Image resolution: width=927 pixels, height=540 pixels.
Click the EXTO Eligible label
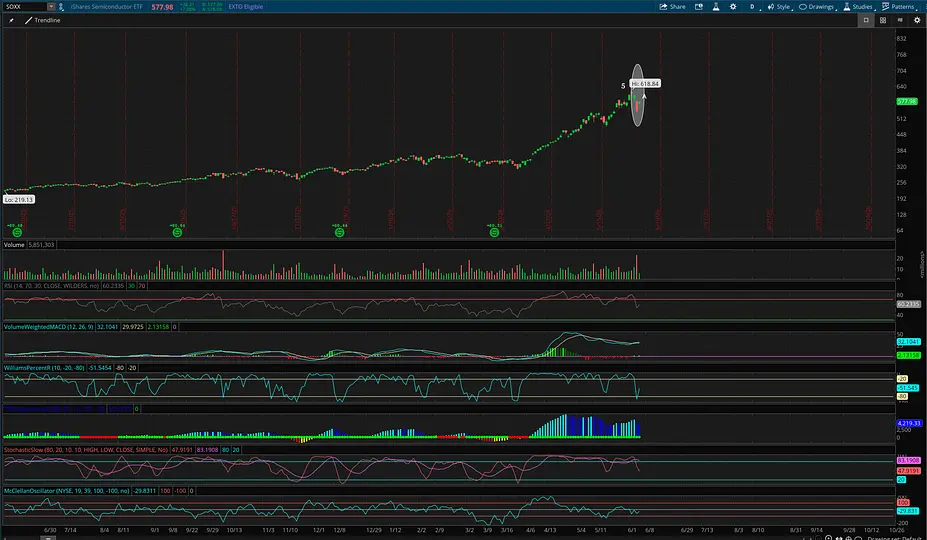(x=245, y=7)
